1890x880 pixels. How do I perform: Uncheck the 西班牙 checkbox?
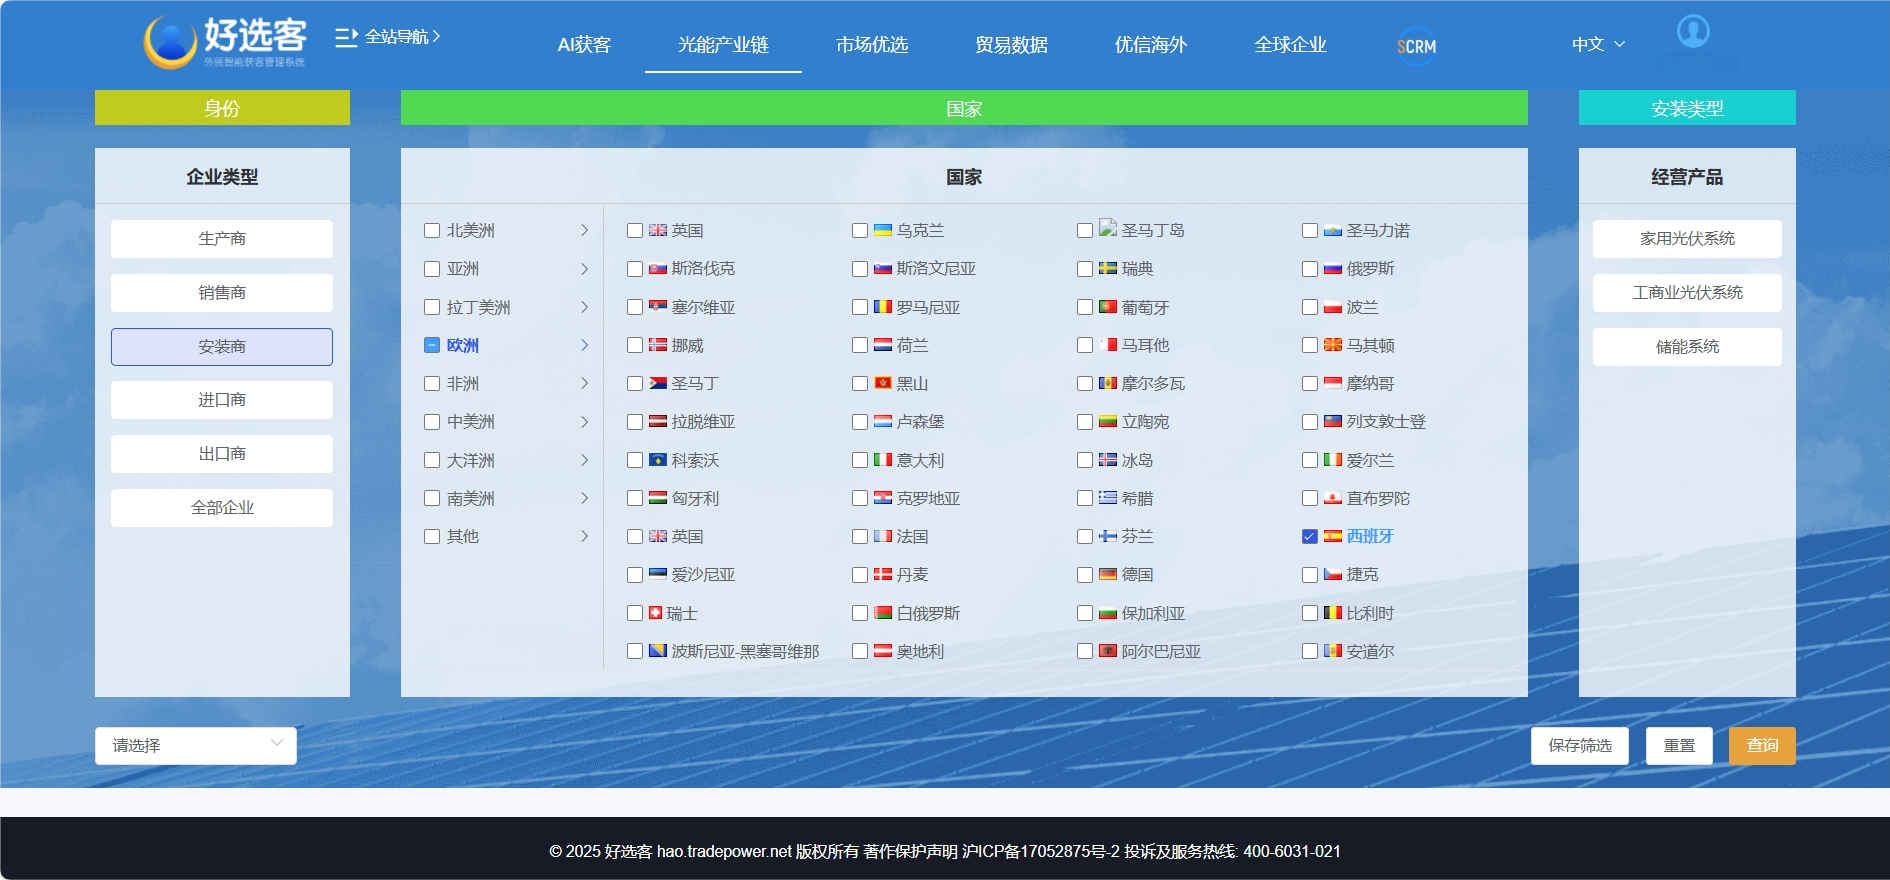pos(1309,537)
